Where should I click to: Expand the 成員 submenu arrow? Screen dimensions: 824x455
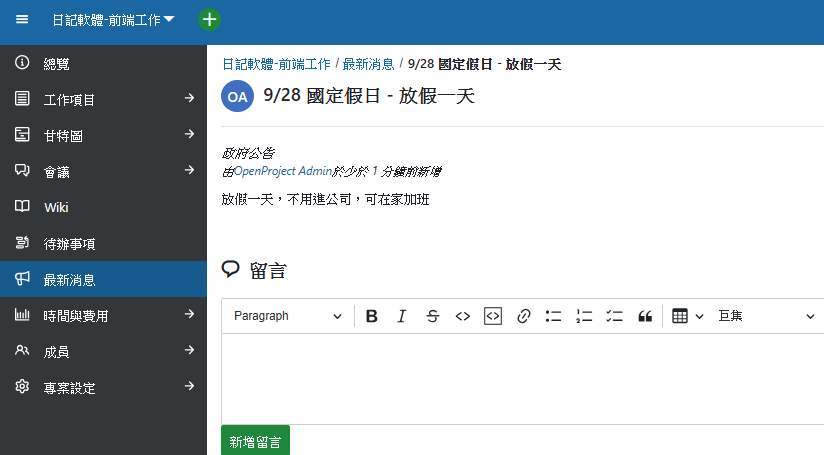(x=190, y=350)
